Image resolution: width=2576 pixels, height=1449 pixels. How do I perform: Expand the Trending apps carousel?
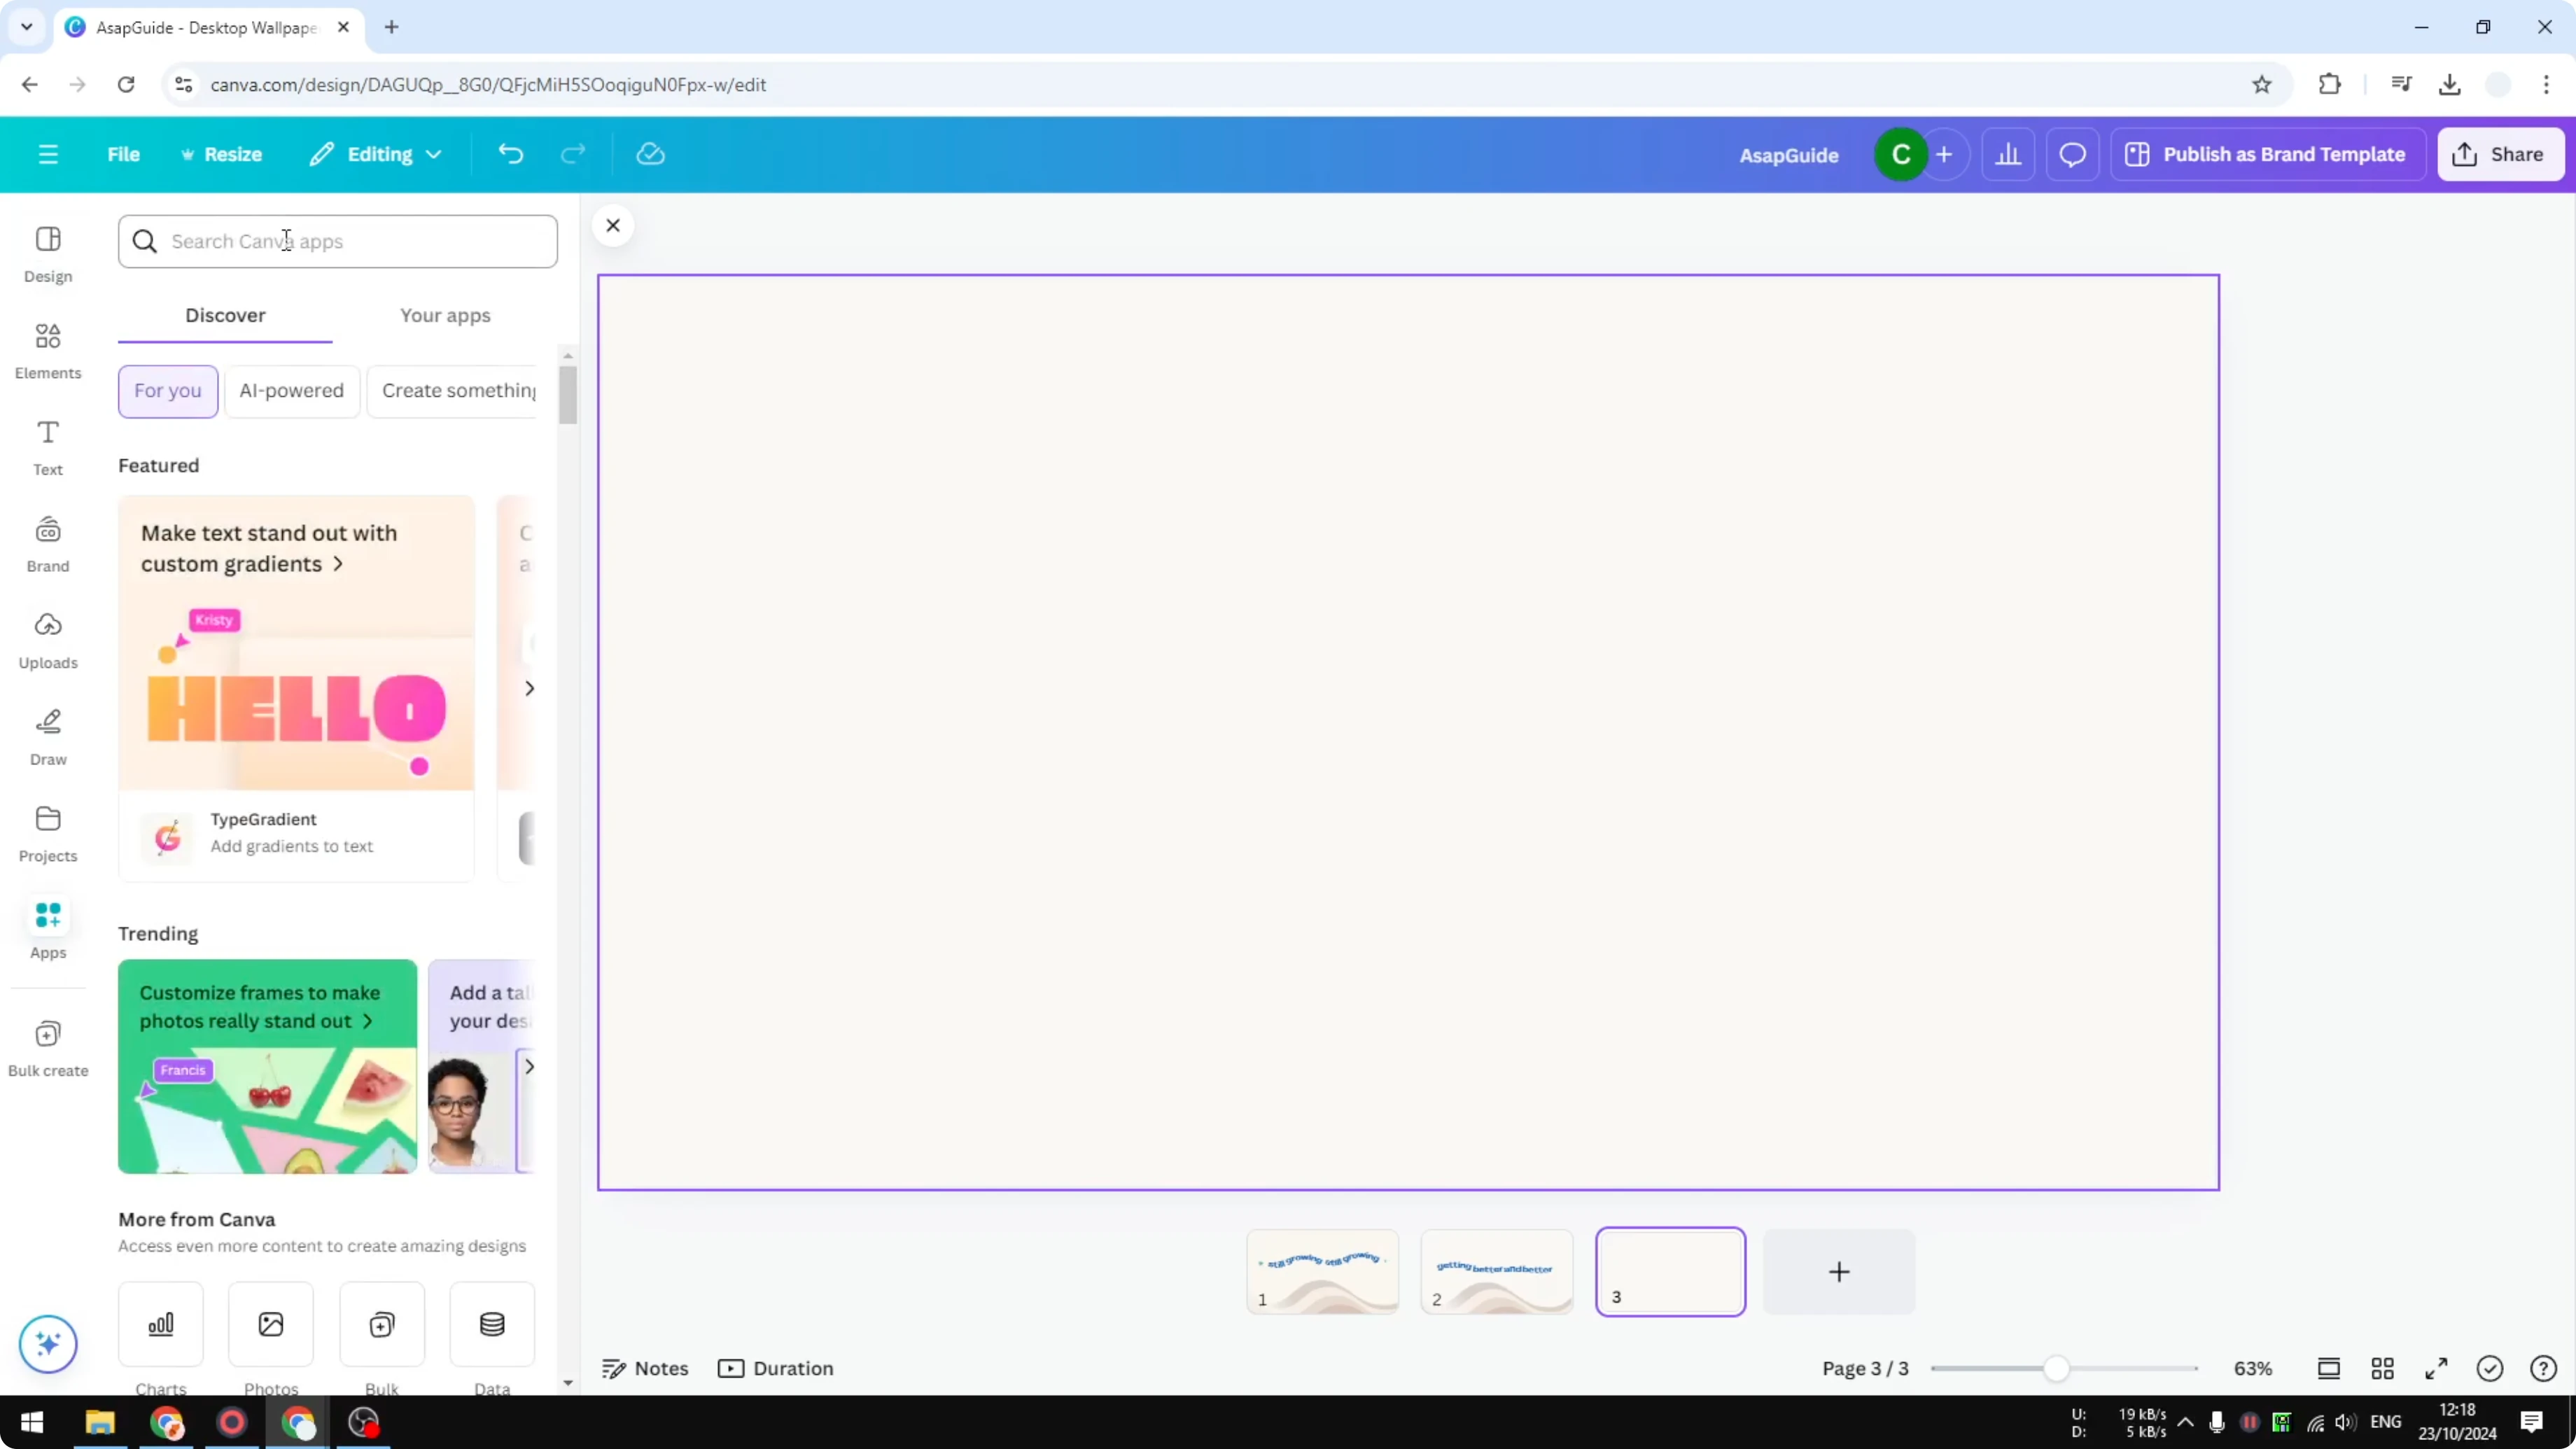pyautogui.click(x=529, y=1066)
